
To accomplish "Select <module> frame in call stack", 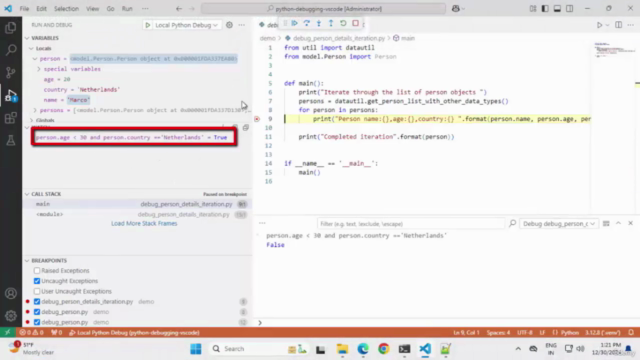I will coord(138,214).
